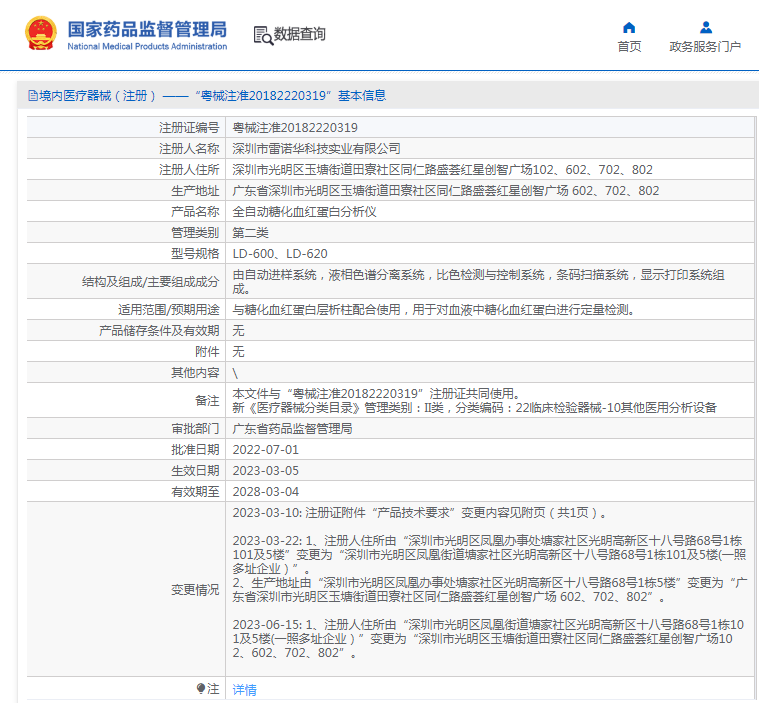Go to the 政务服务门户 menu item
Viewport: 759px width, 703px height.
[x=705, y=46]
